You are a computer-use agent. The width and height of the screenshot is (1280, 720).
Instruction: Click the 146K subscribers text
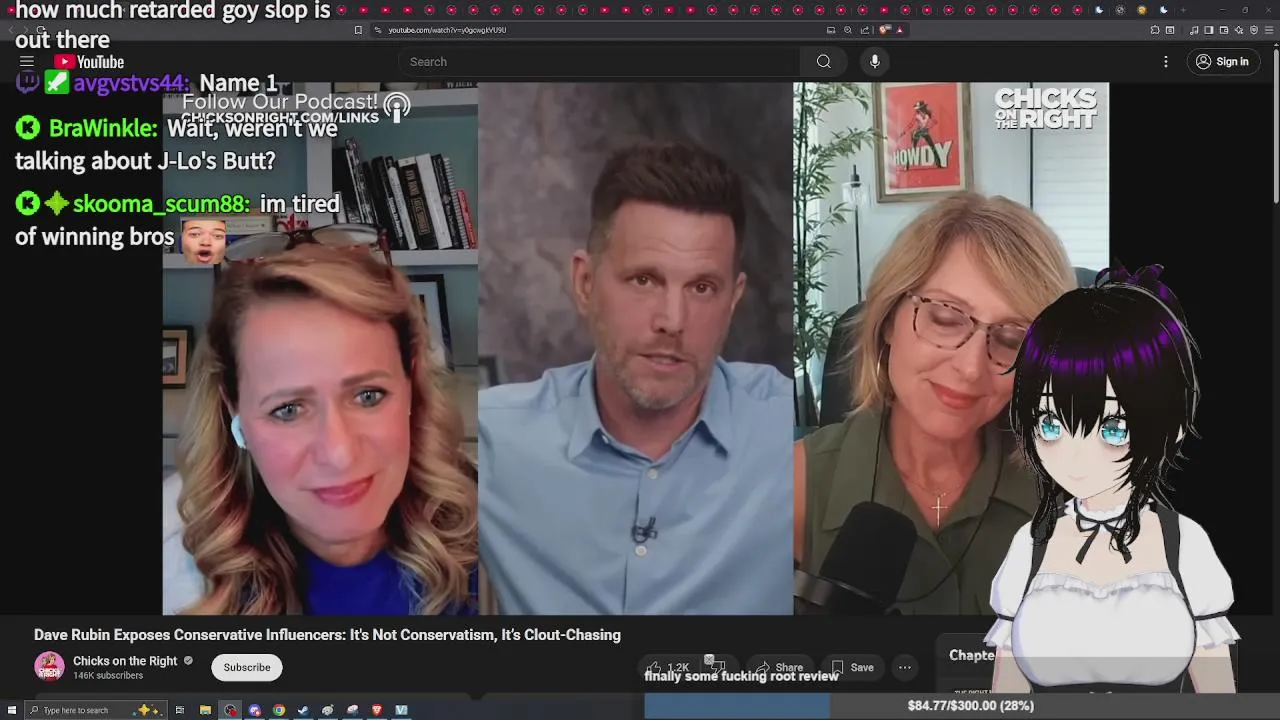[x=108, y=676]
